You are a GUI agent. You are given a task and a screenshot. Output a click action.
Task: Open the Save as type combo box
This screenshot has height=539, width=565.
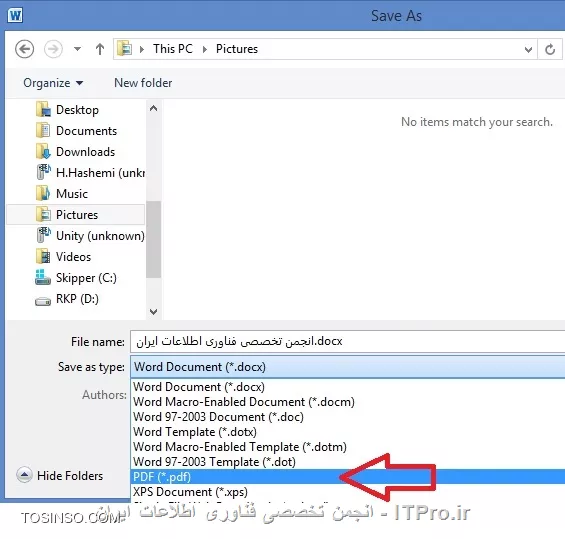(347, 367)
